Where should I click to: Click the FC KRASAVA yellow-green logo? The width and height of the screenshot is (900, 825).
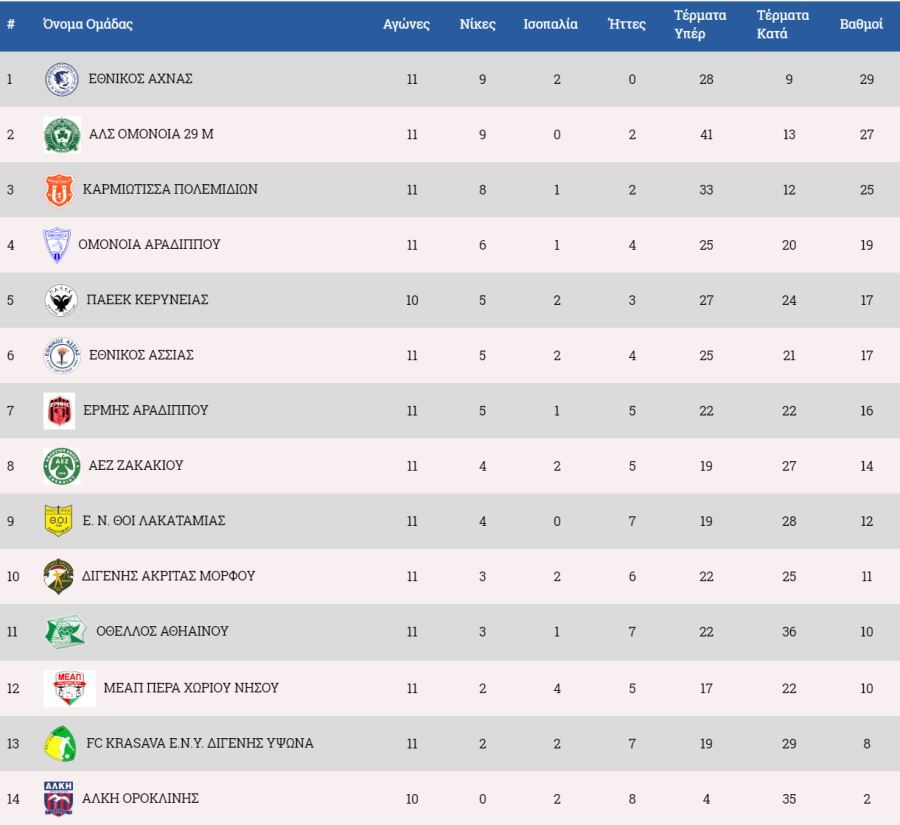tap(60, 743)
